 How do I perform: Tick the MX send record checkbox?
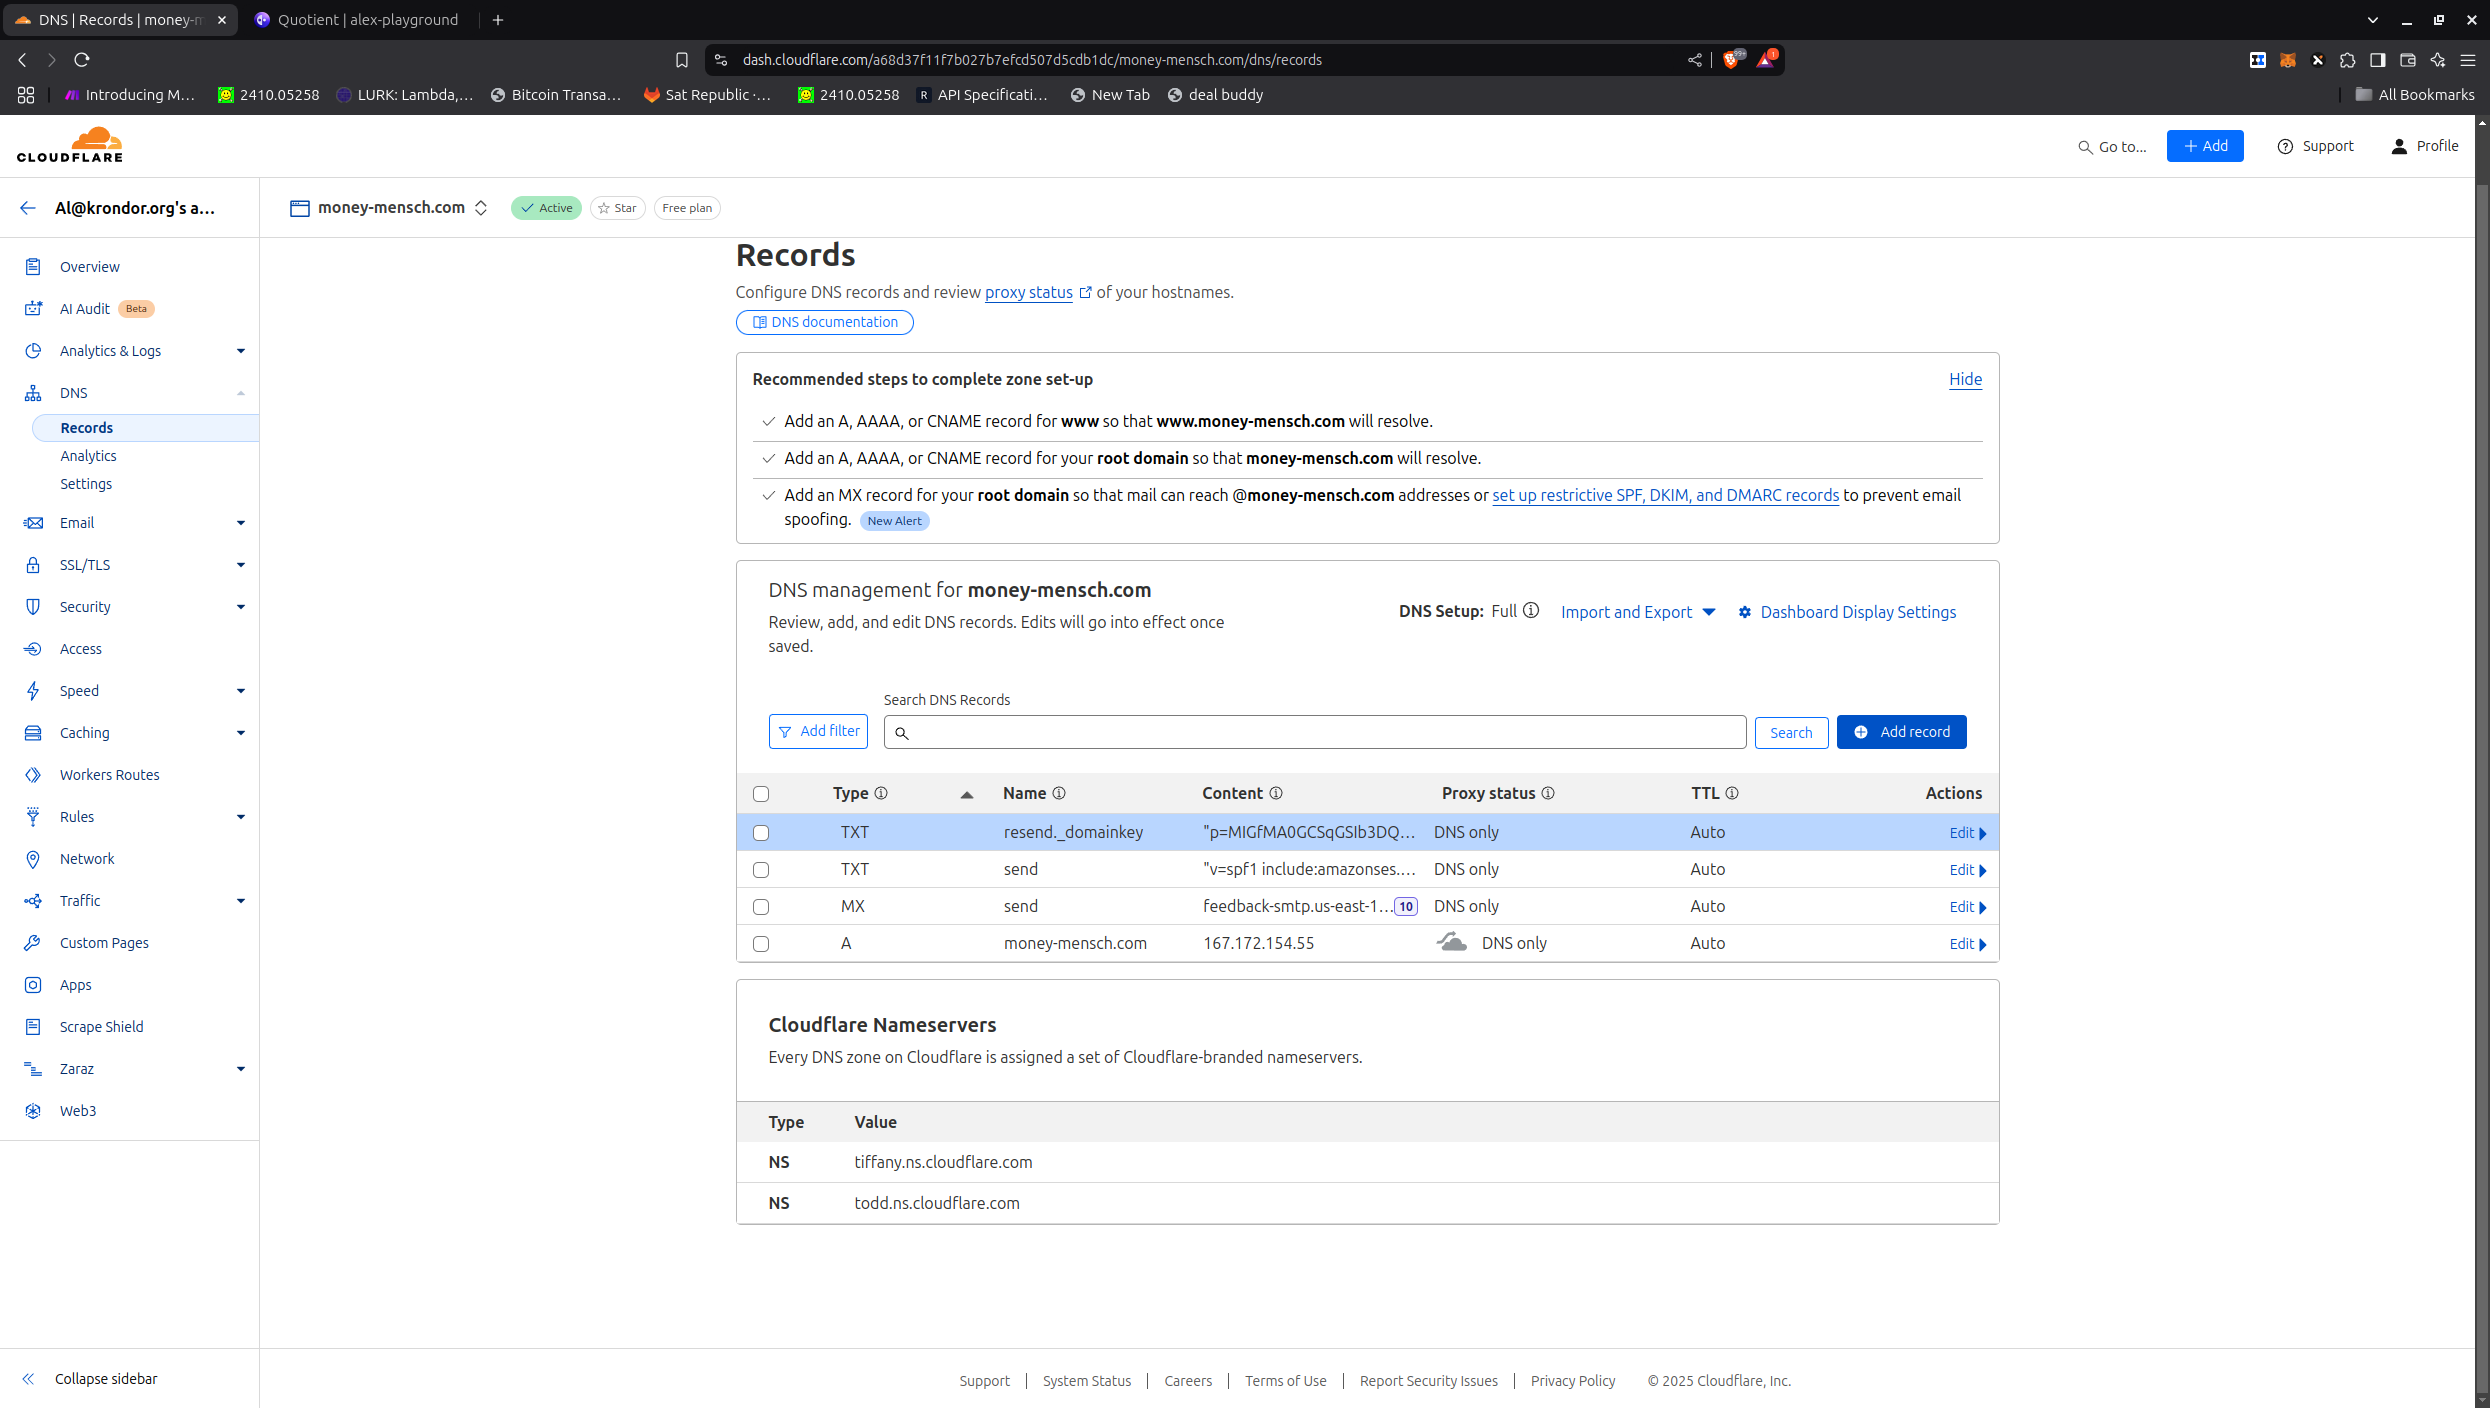click(x=761, y=907)
